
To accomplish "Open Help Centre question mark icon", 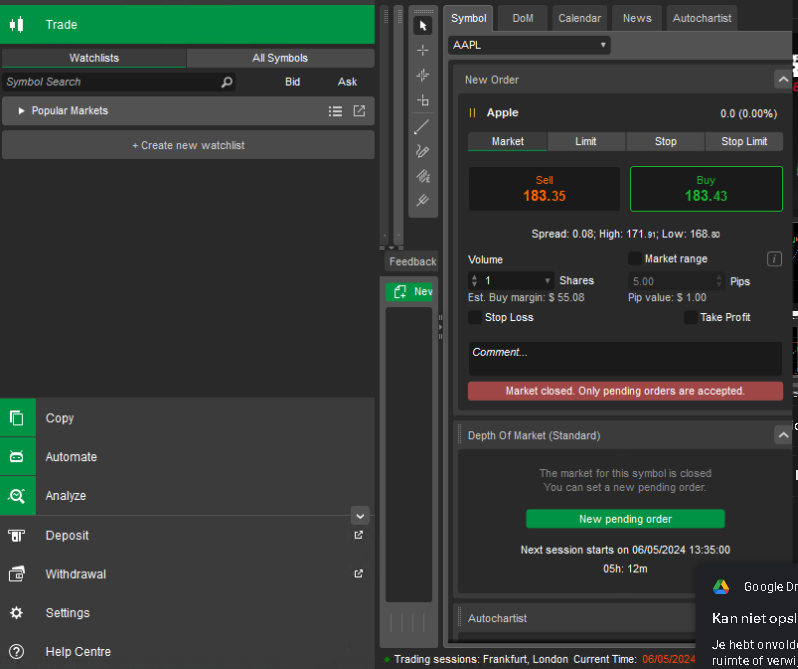I will [x=17, y=651].
